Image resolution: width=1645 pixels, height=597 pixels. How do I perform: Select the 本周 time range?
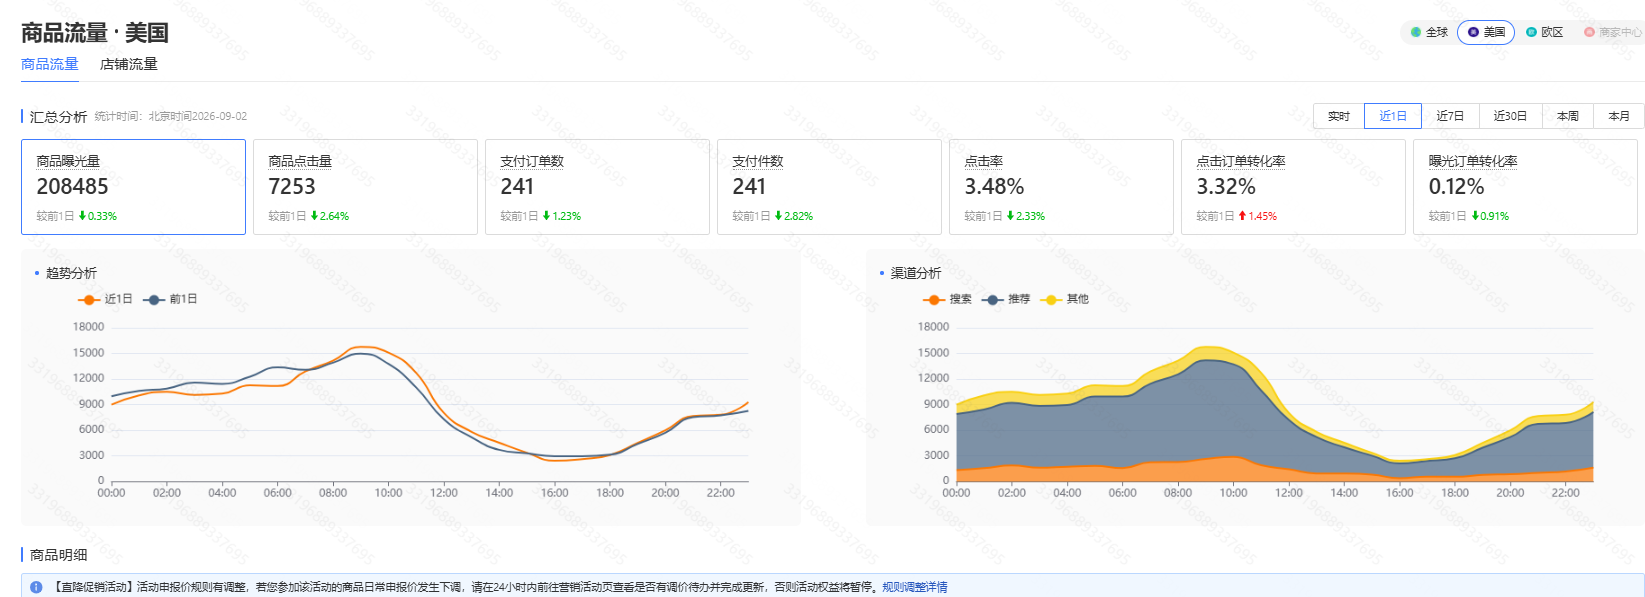click(x=1568, y=116)
